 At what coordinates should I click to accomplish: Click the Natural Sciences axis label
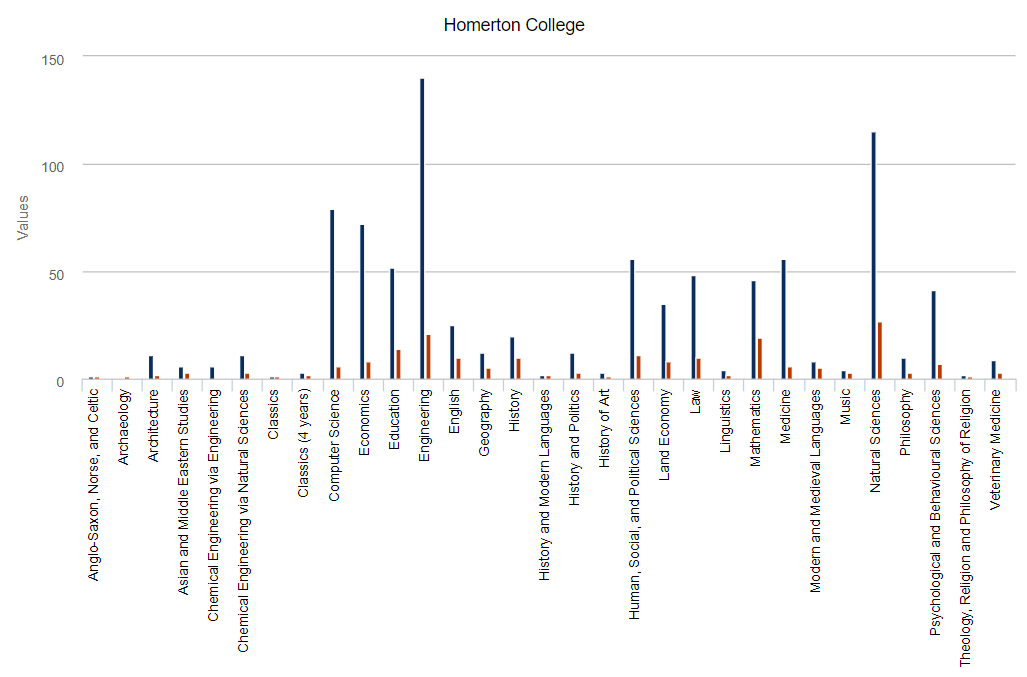pos(875,441)
